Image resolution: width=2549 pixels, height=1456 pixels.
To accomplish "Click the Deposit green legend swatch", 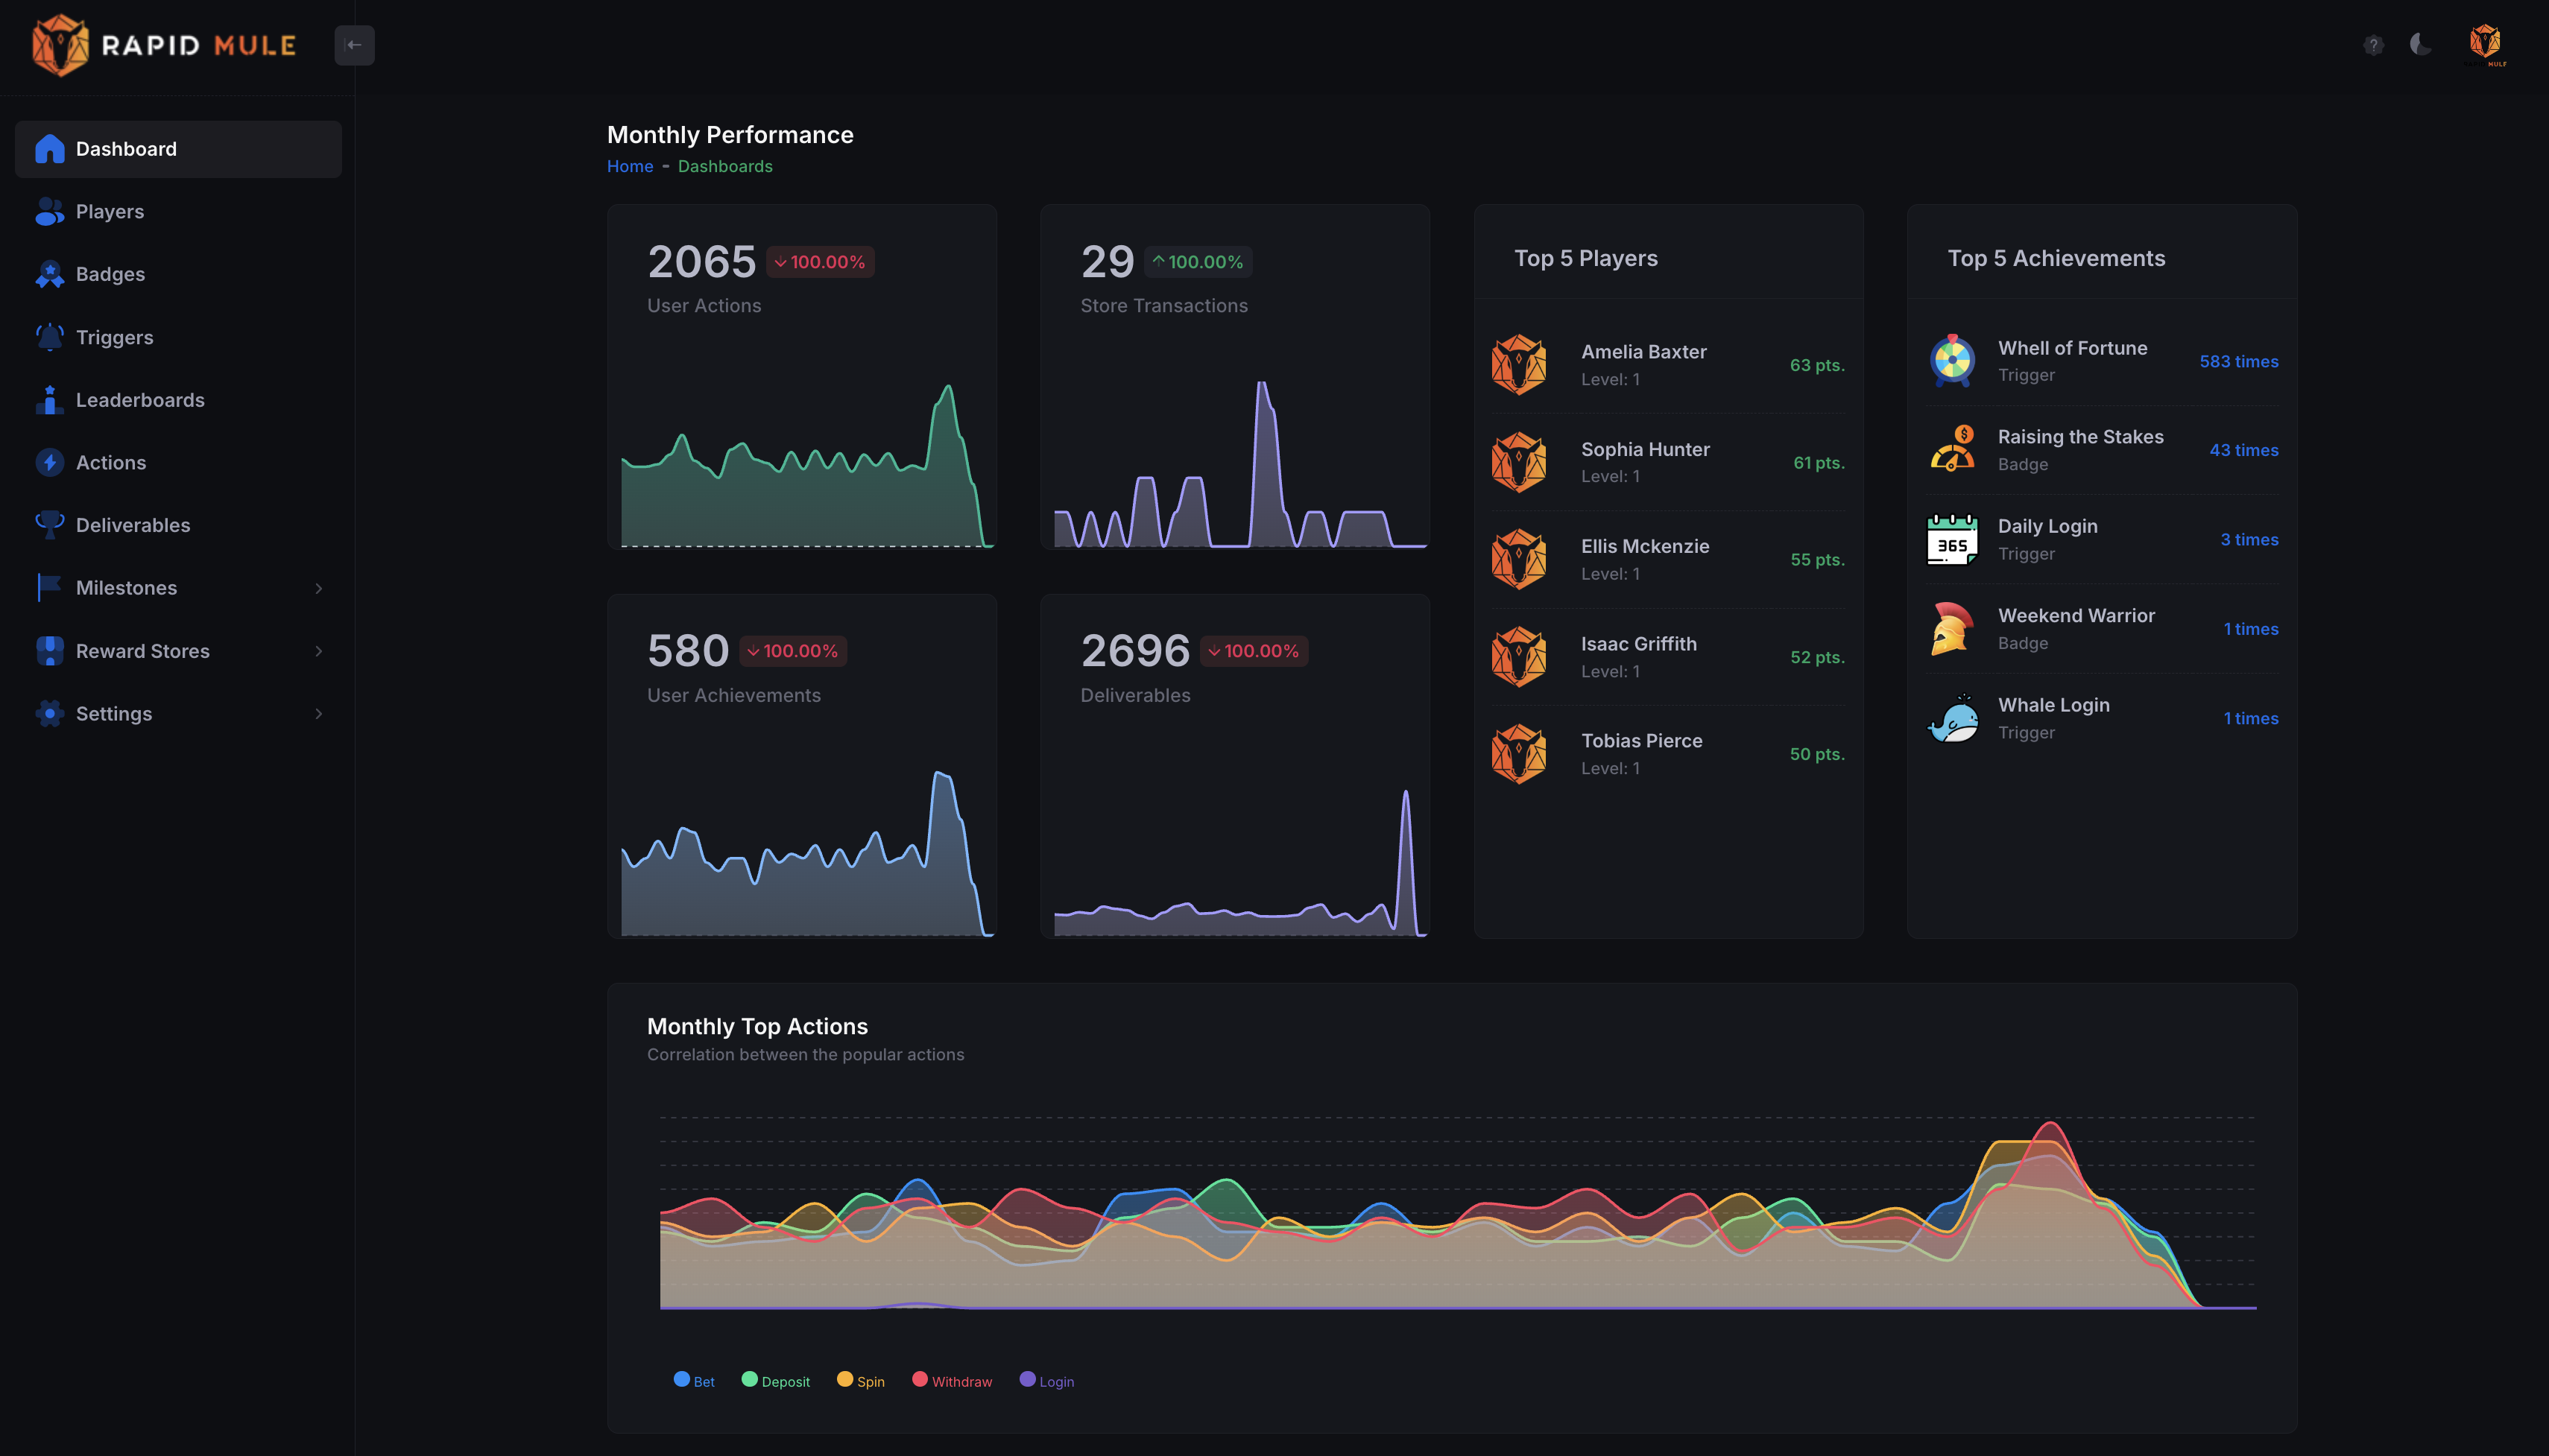I will coord(749,1379).
